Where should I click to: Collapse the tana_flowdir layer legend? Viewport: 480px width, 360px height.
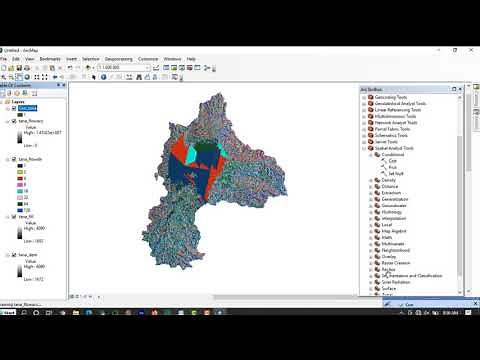click(x=8, y=159)
